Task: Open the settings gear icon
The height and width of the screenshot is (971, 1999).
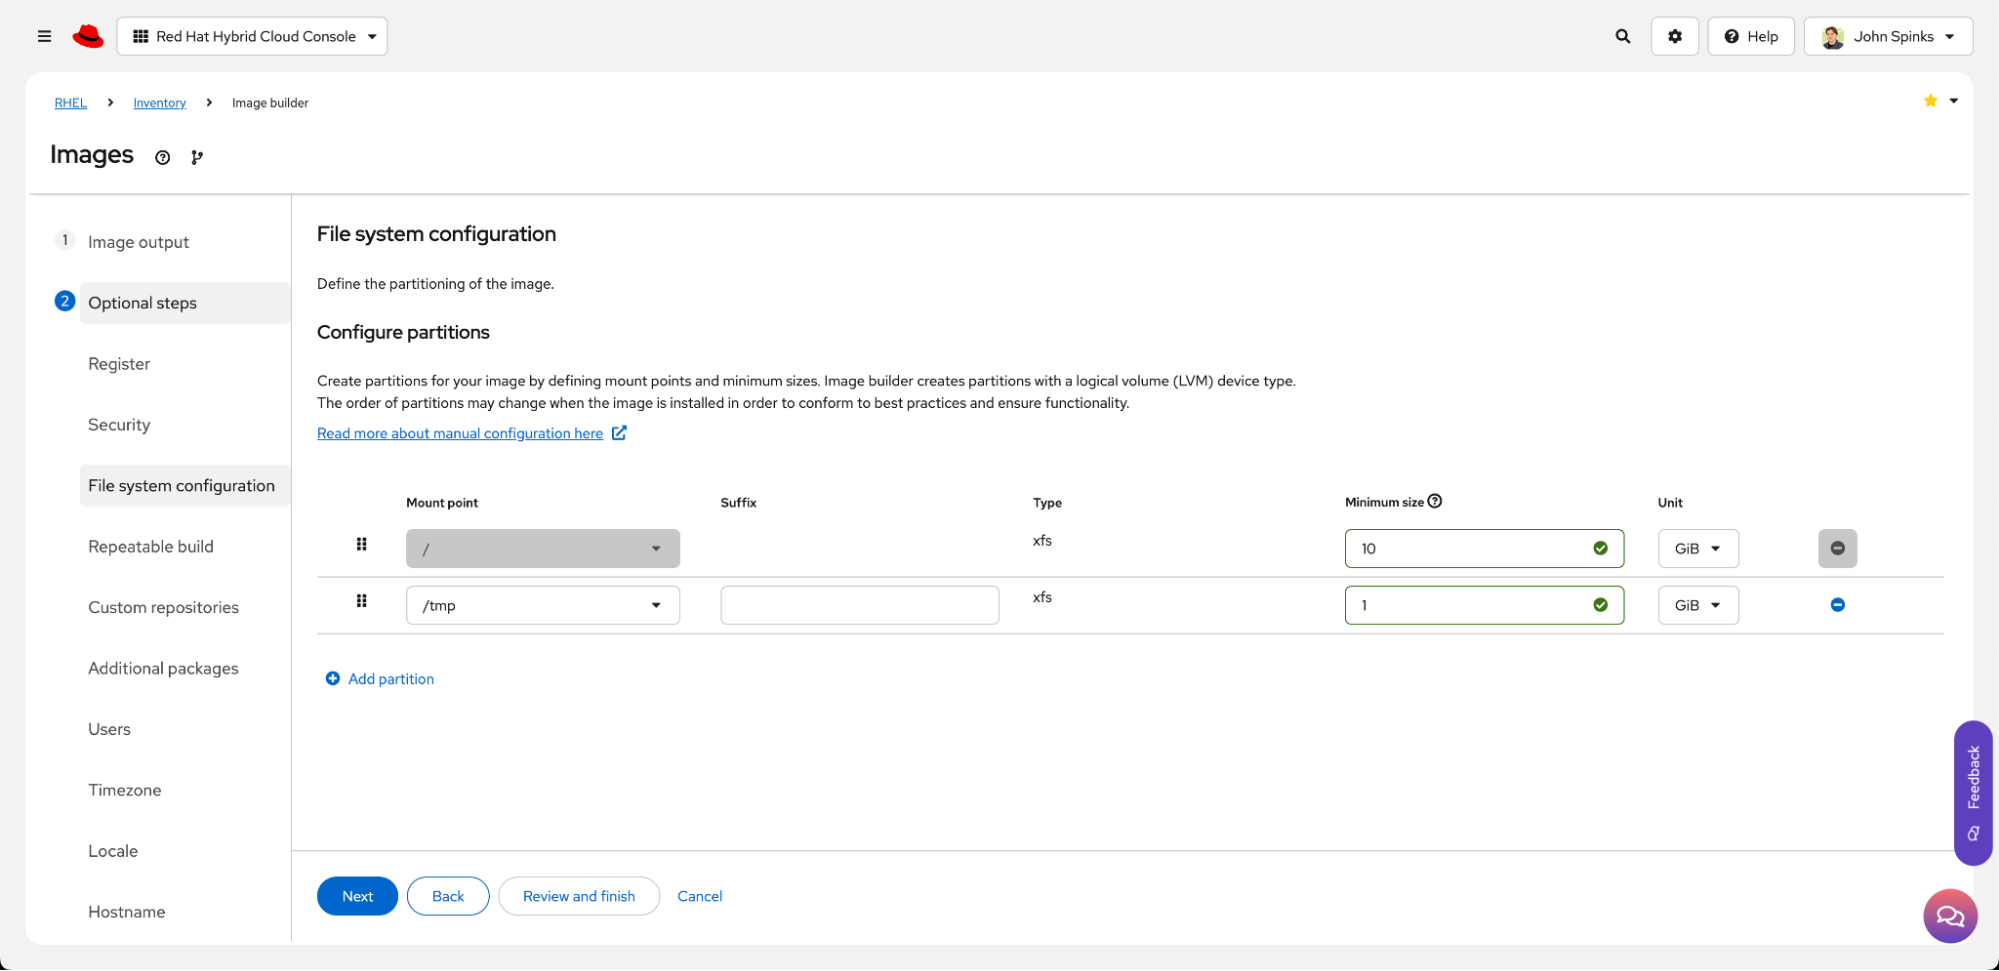Action: [1674, 36]
